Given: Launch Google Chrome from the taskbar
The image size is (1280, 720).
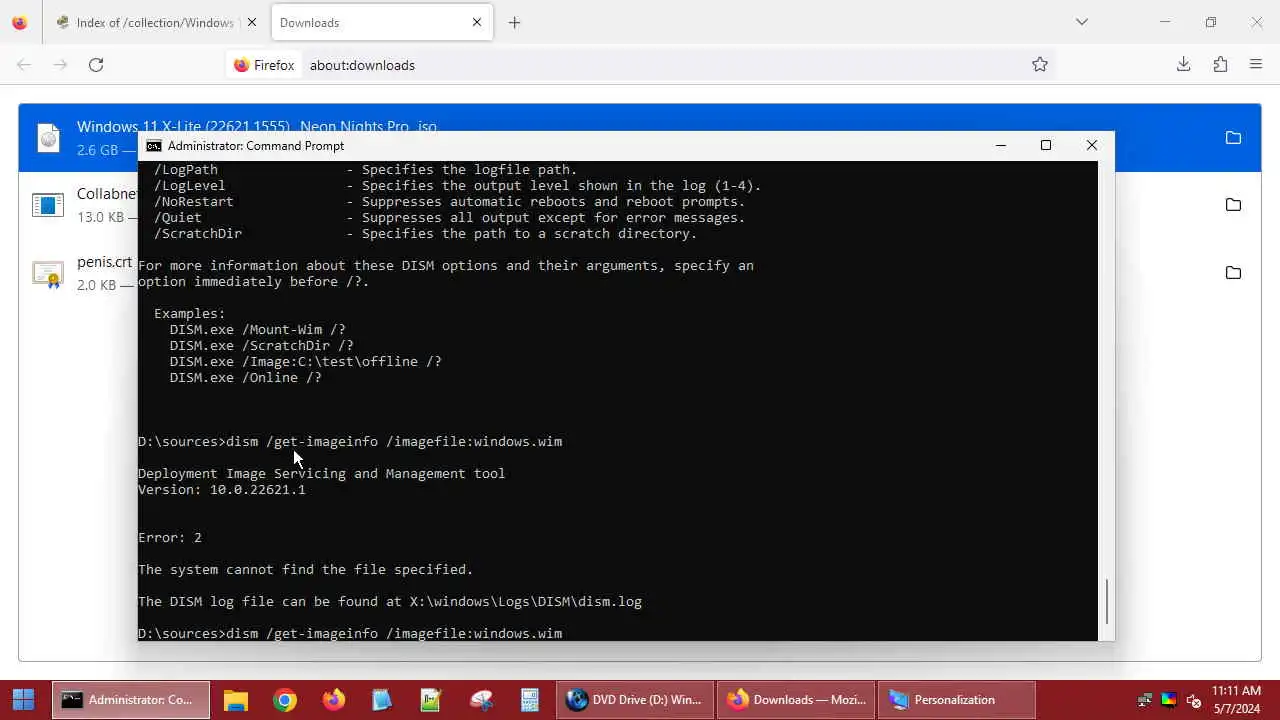Looking at the screenshot, I should (285, 700).
